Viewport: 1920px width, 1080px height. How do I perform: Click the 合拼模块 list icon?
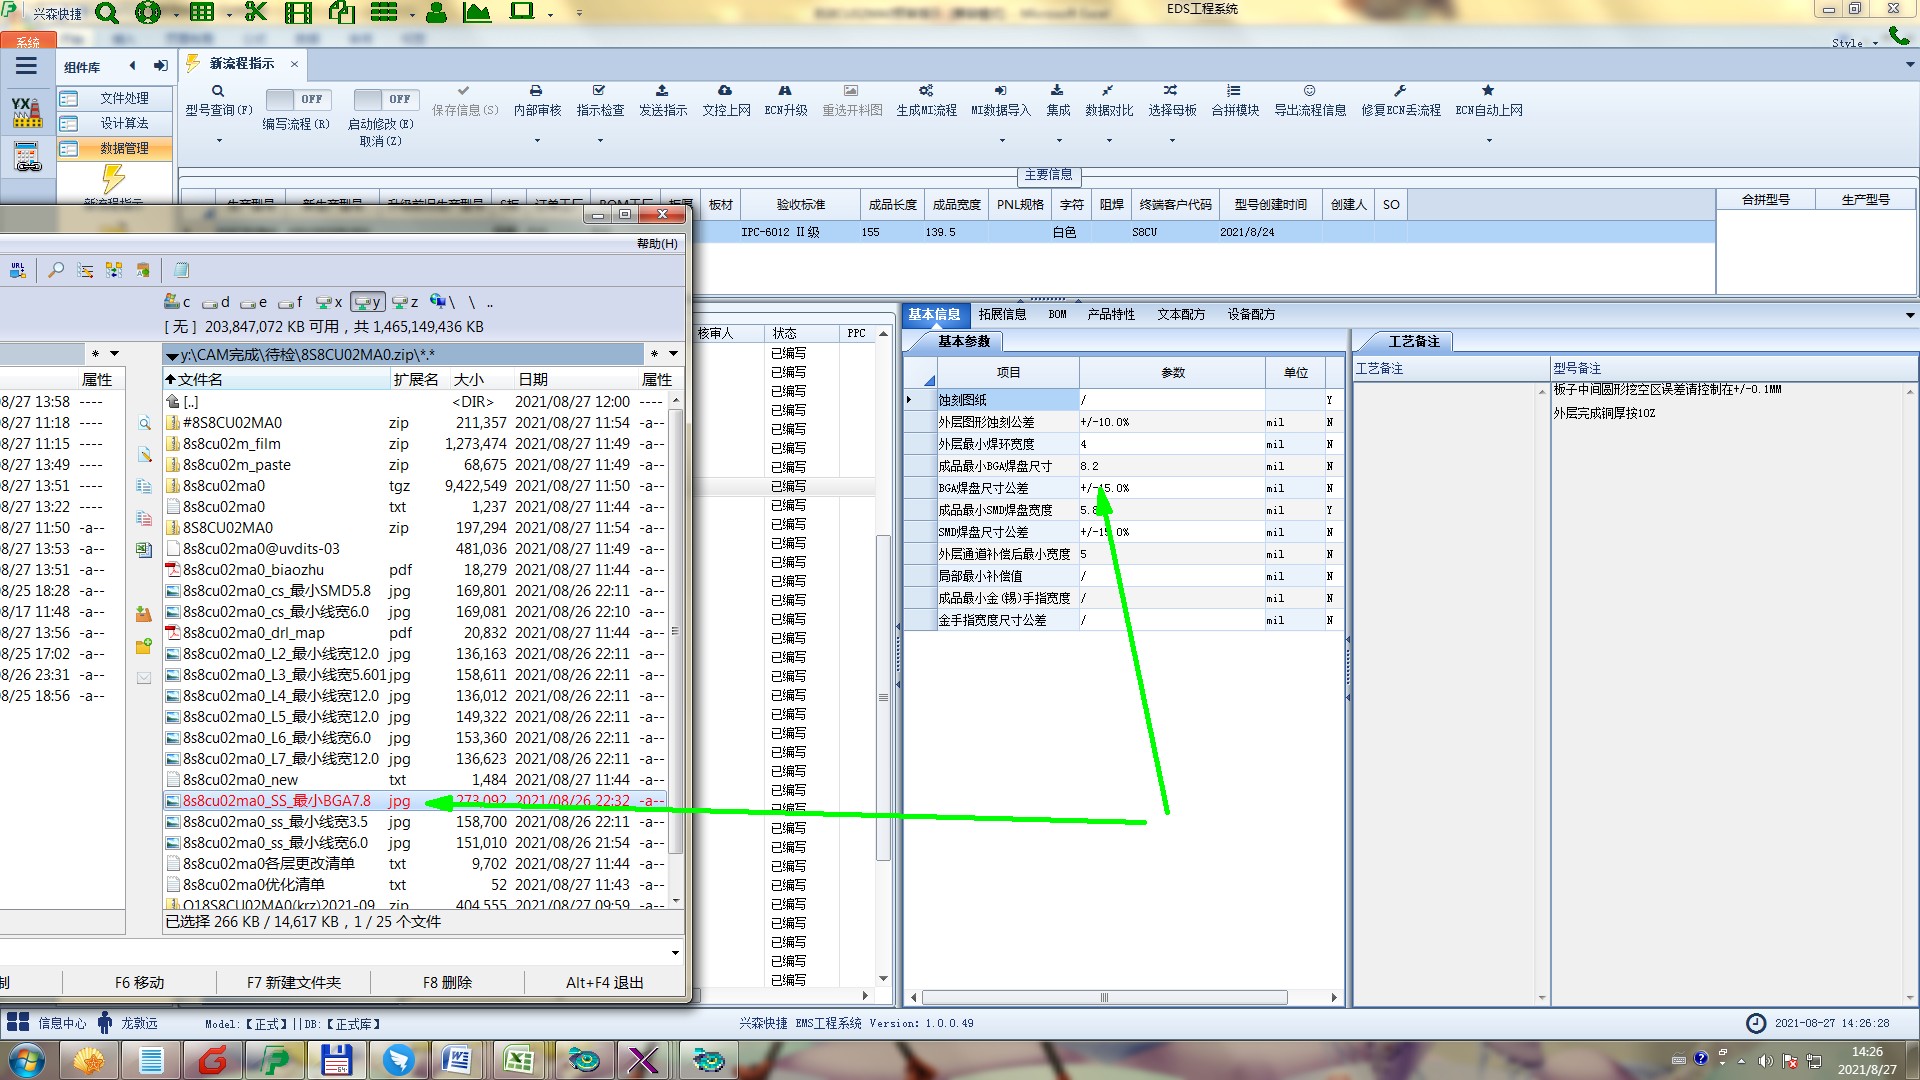click(1234, 91)
